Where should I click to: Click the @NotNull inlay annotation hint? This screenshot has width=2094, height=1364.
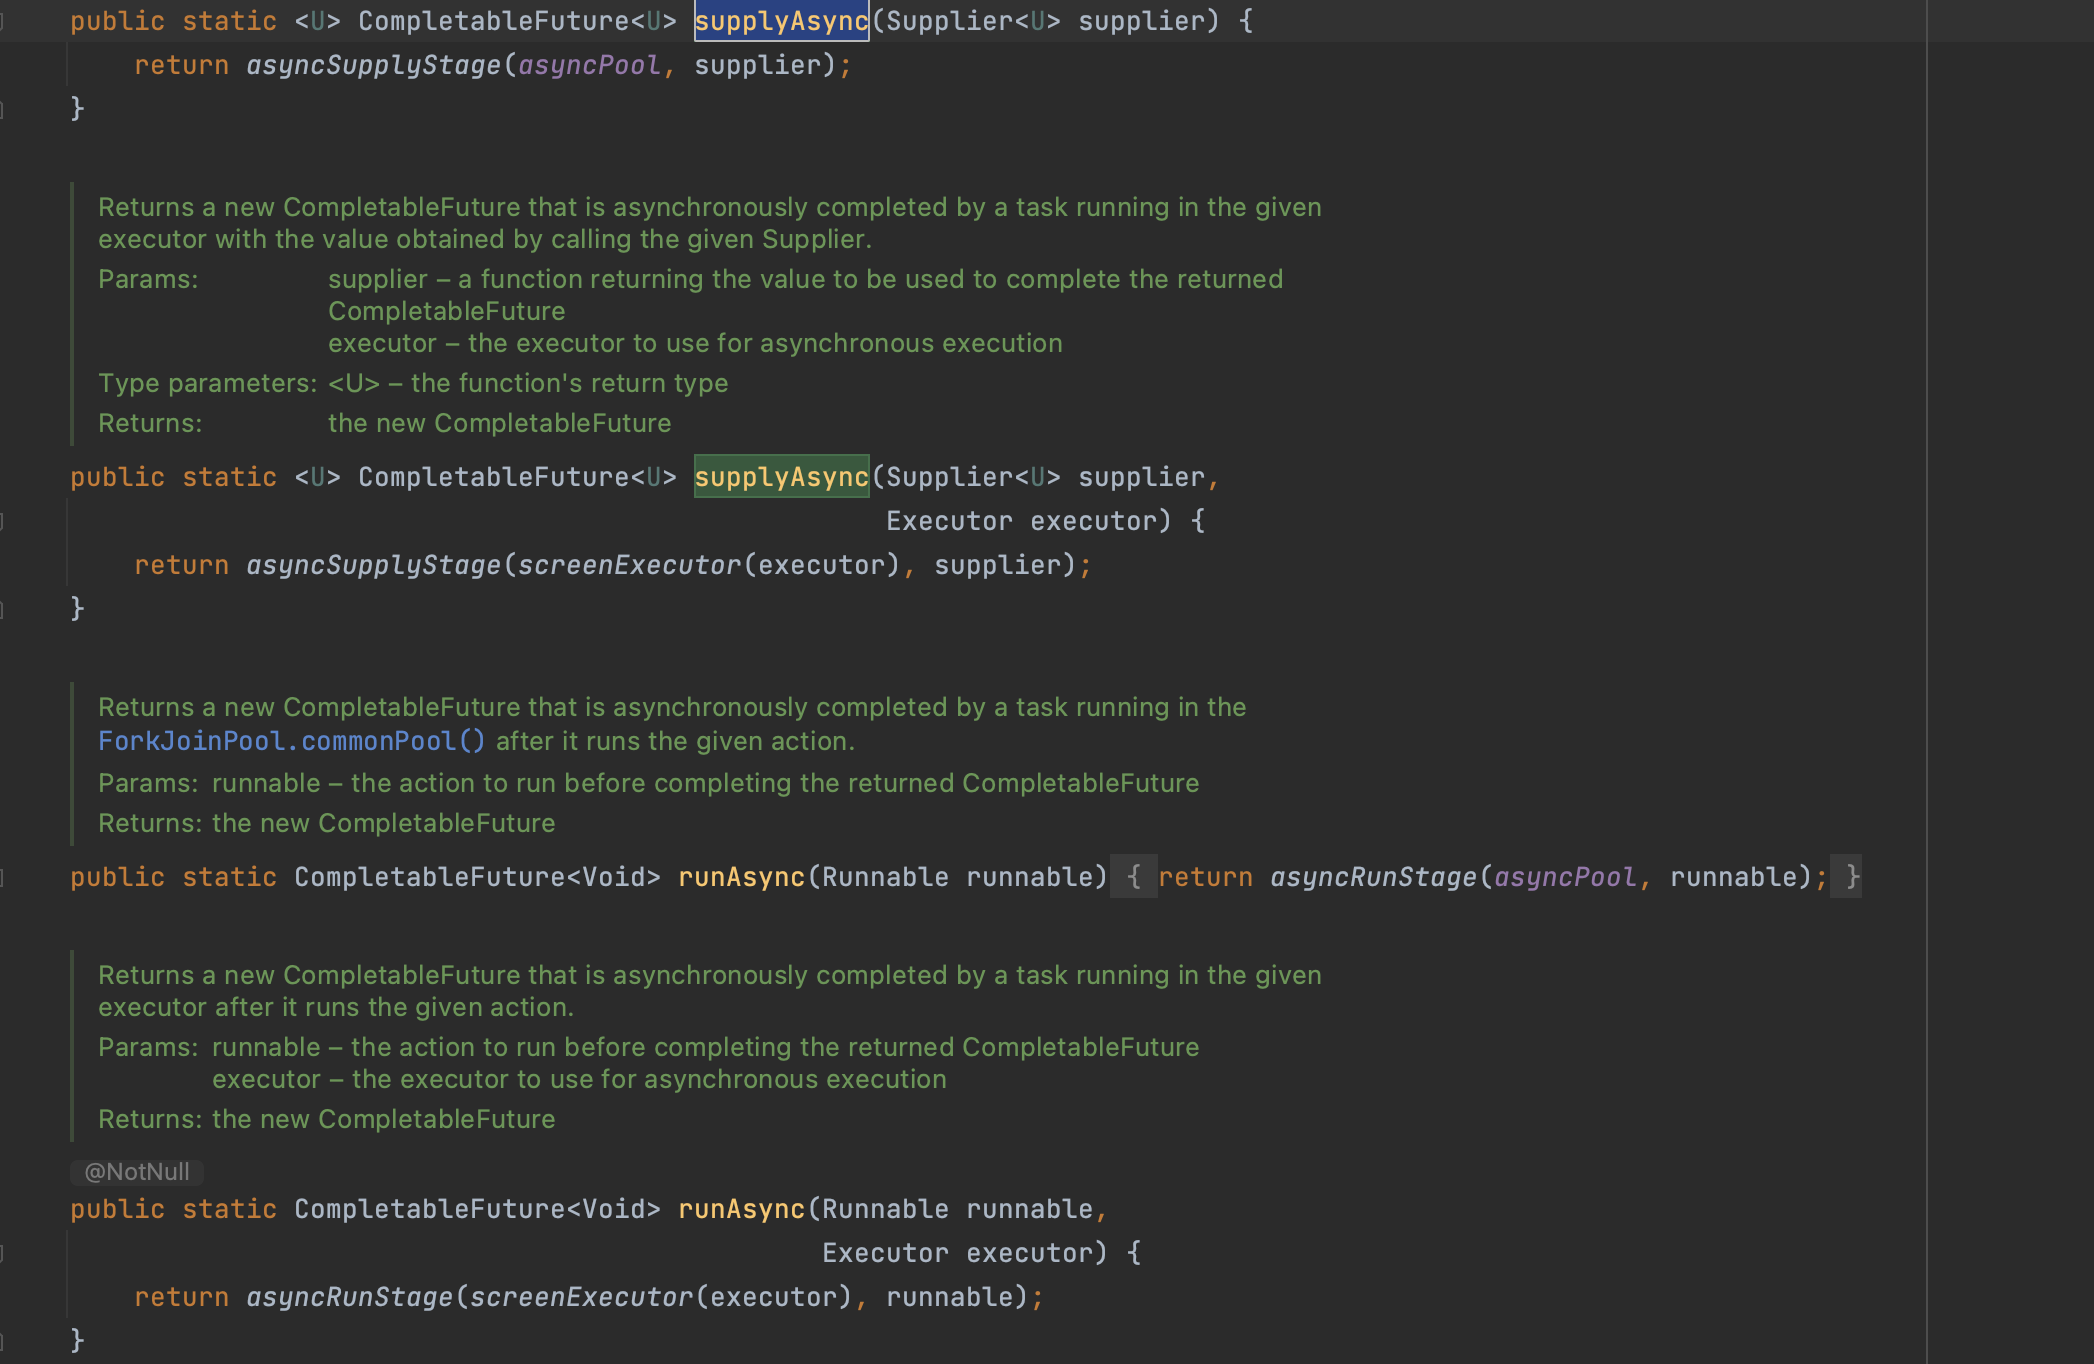[x=137, y=1172]
